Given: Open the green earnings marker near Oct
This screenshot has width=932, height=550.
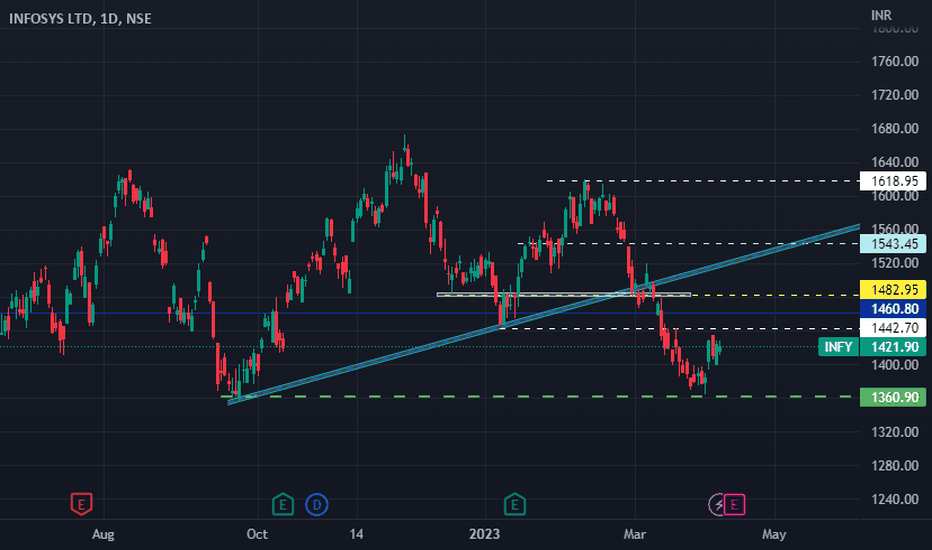Looking at the screenshot, I should click(x=282, y=504).
